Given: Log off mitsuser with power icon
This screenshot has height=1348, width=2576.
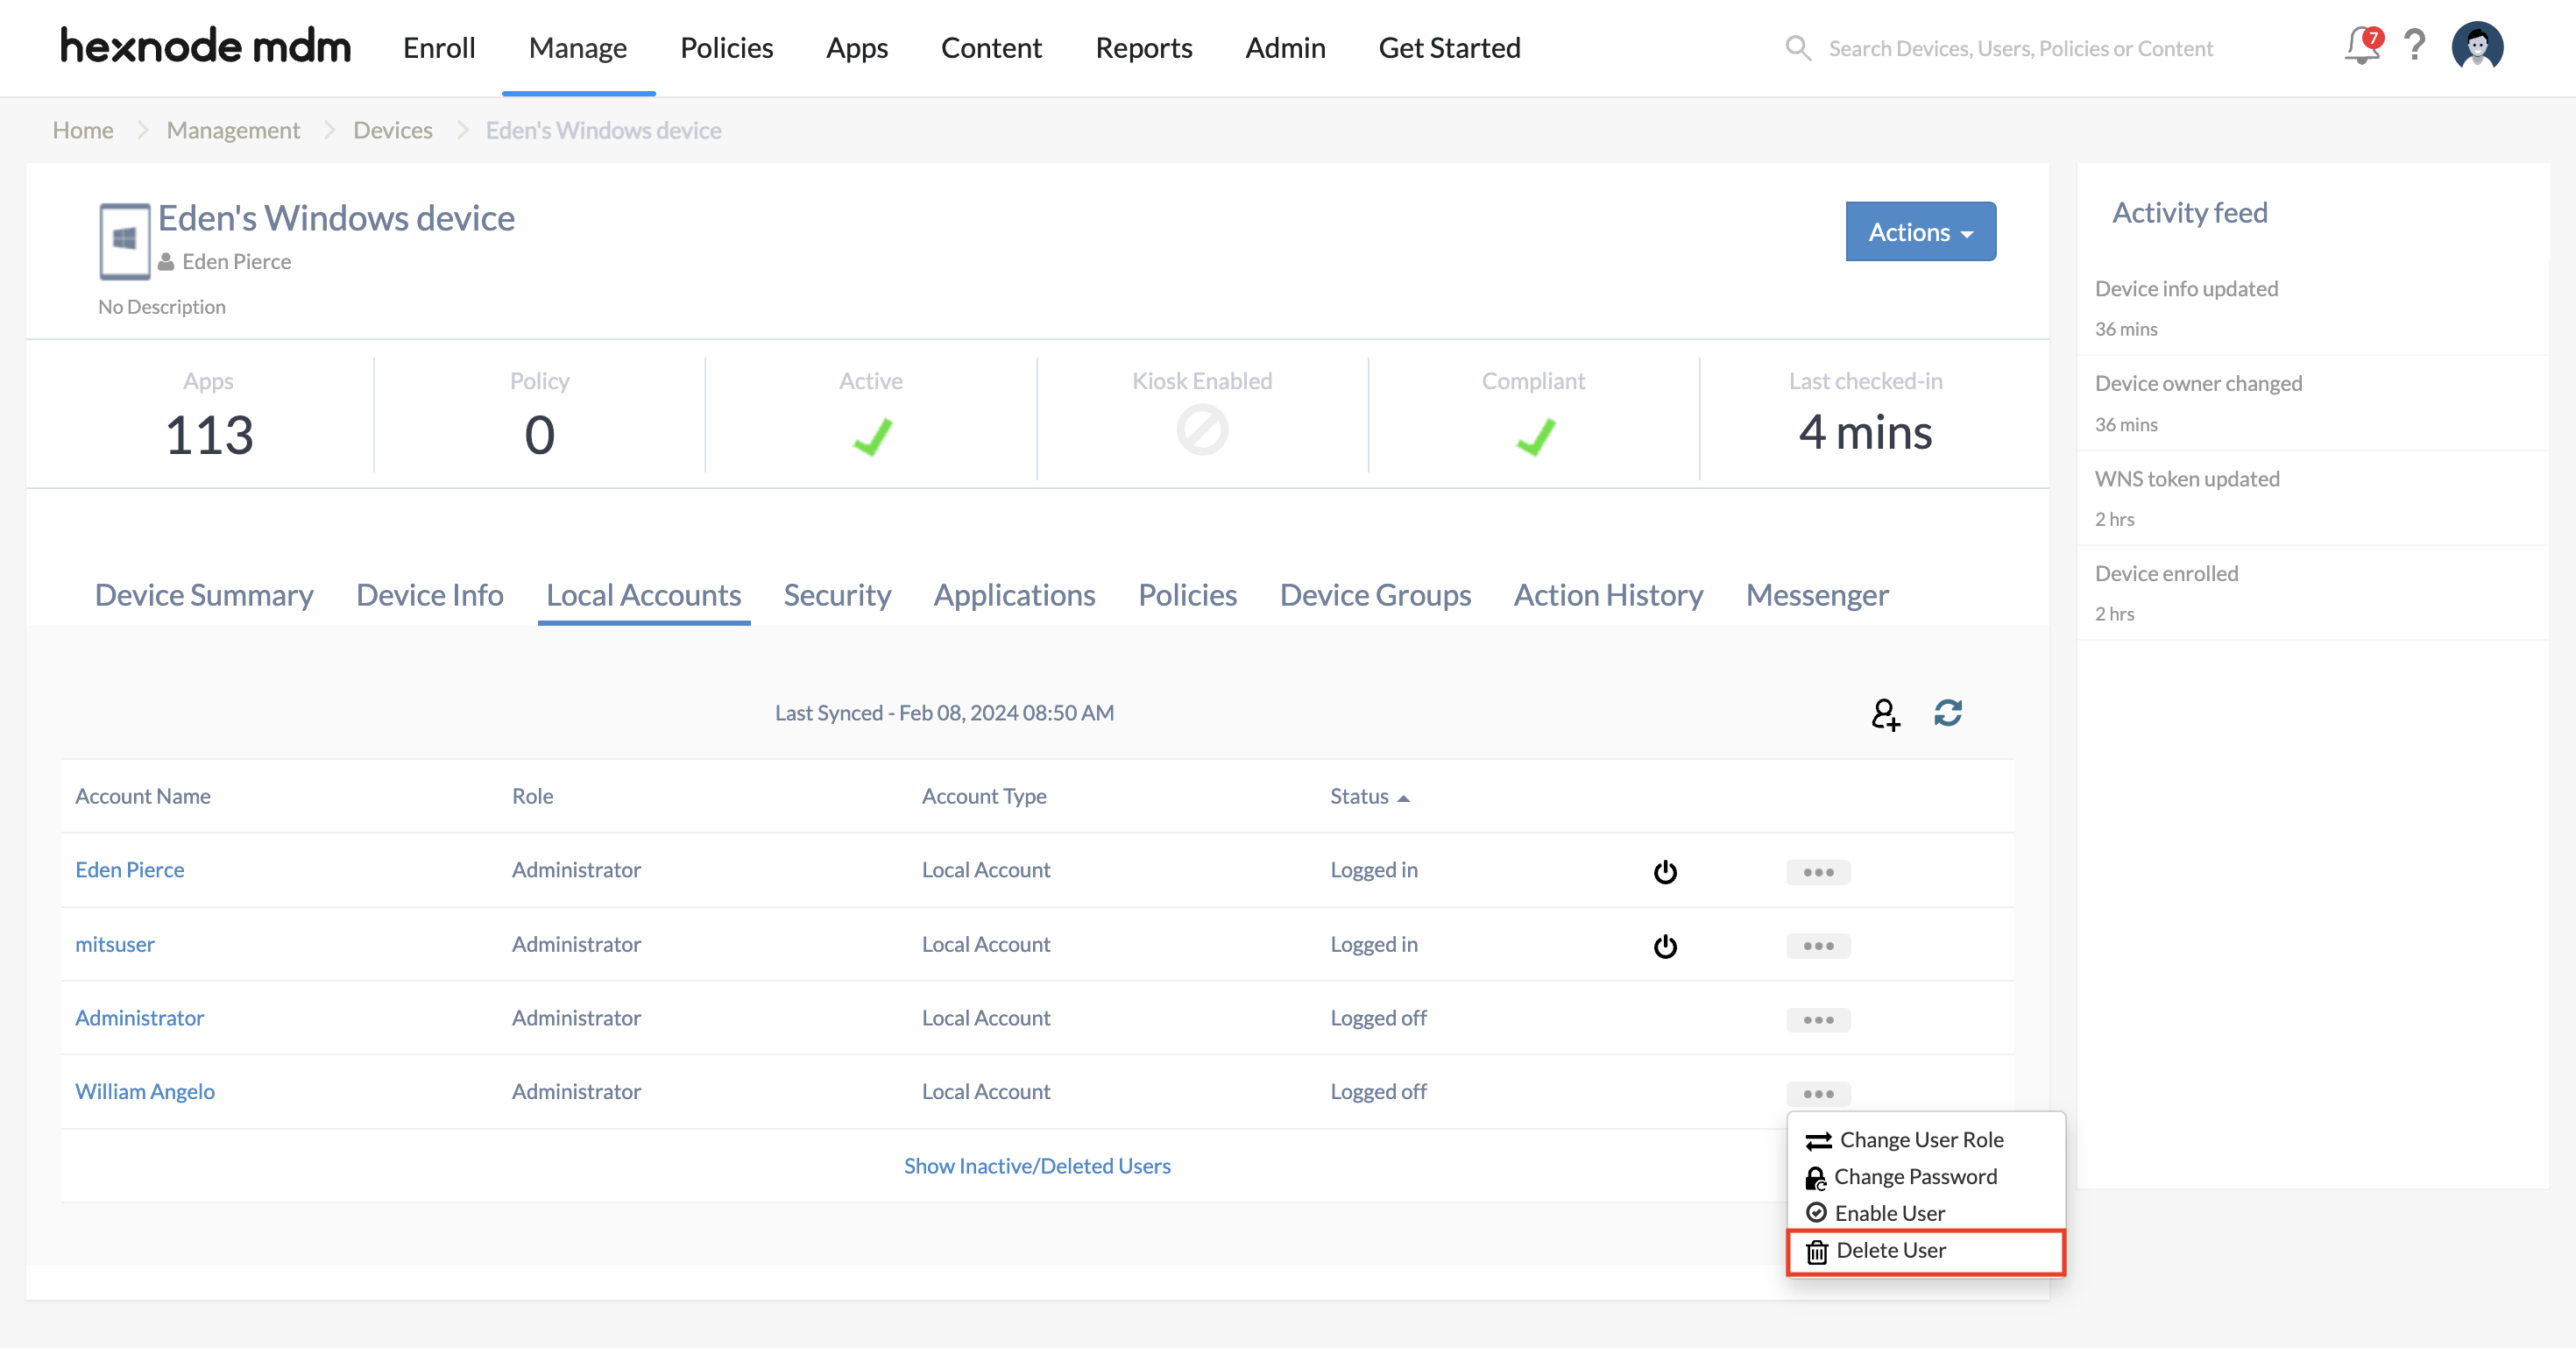Looking at the screenshot, I should click(x=1665, y=946).
